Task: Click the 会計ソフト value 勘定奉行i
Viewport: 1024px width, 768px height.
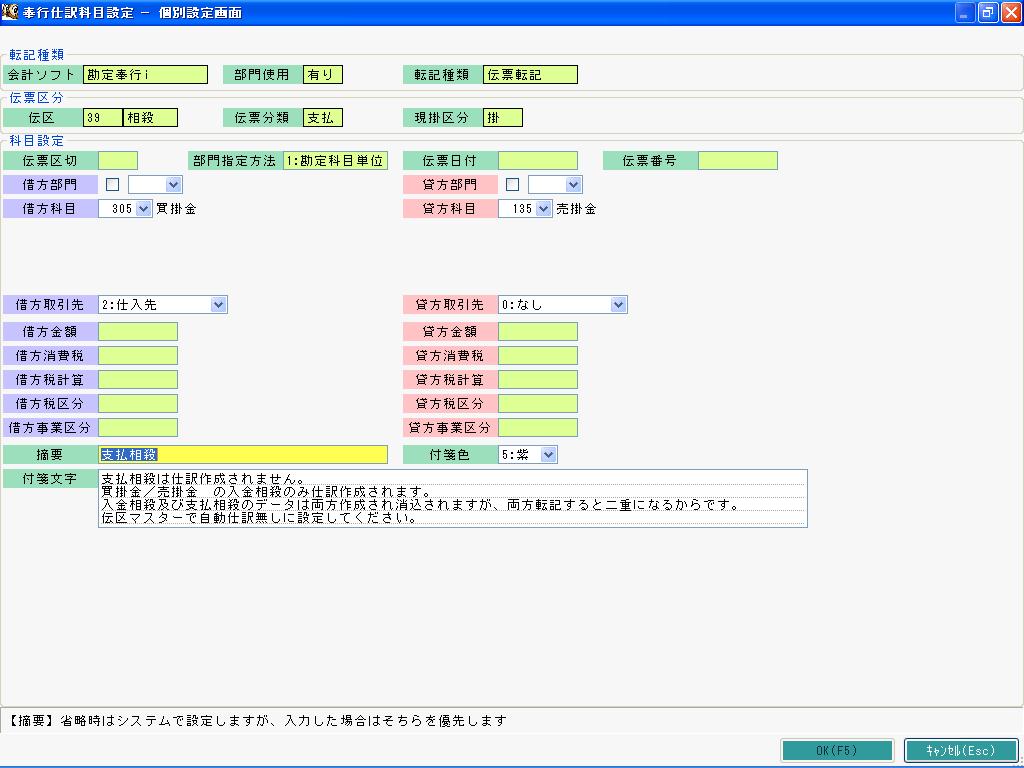Action: pos(145,74)
